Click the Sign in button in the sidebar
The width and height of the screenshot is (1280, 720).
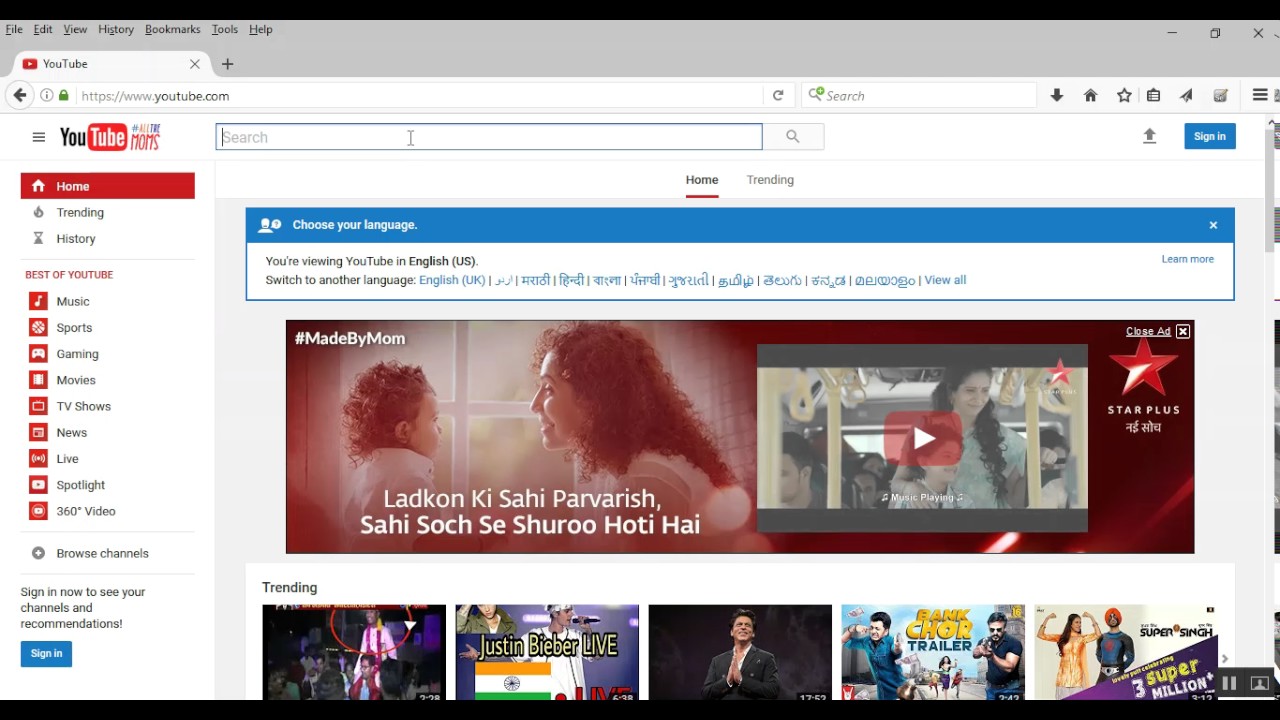(x=46, y=654)
